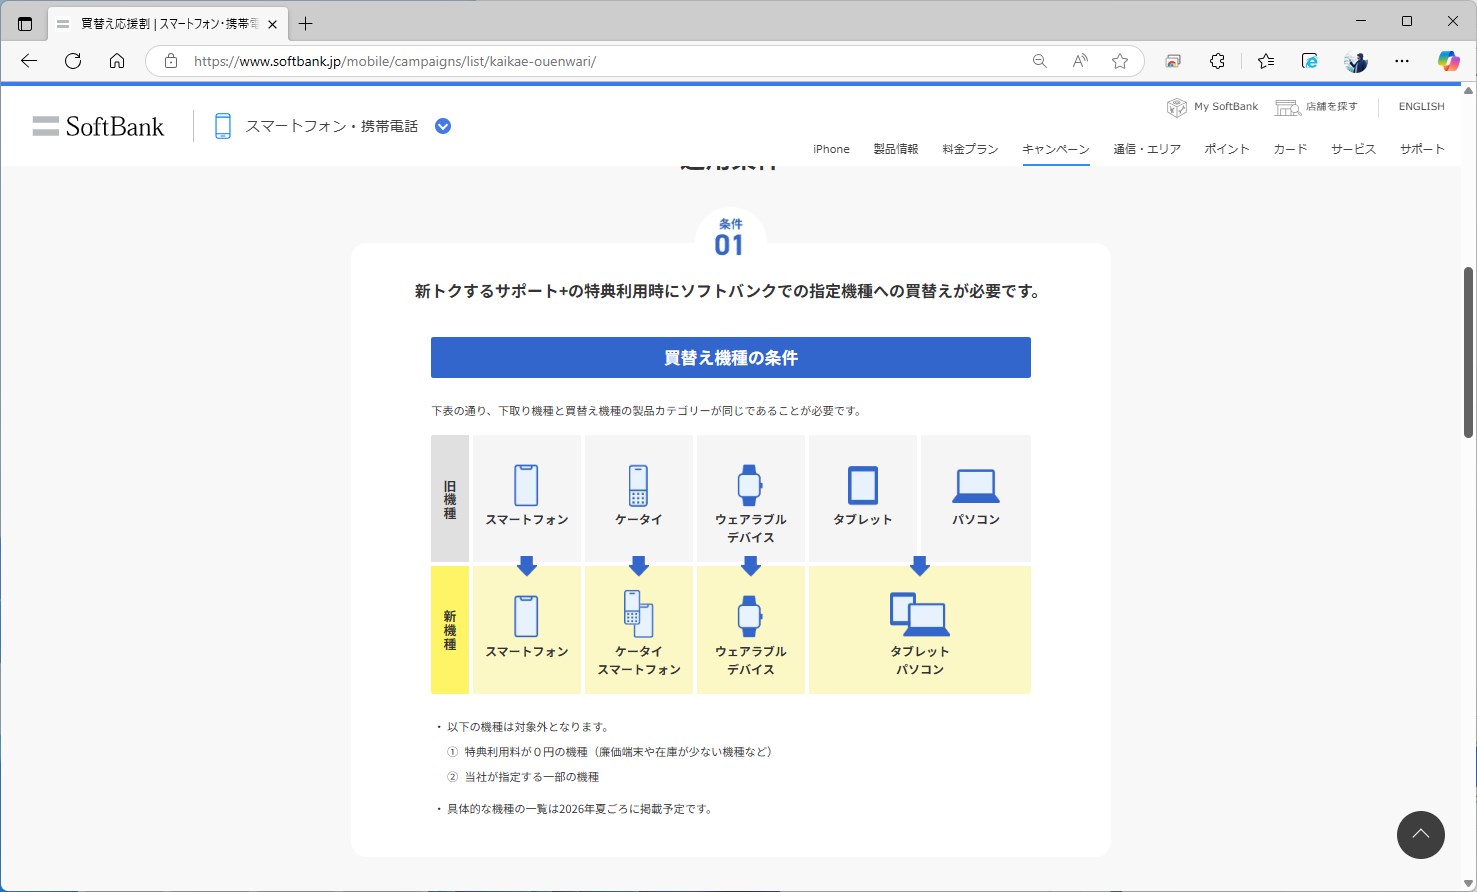1477x892 pixels.
Task: Go to browser Home icon
Action: click(x=117, y=61)
